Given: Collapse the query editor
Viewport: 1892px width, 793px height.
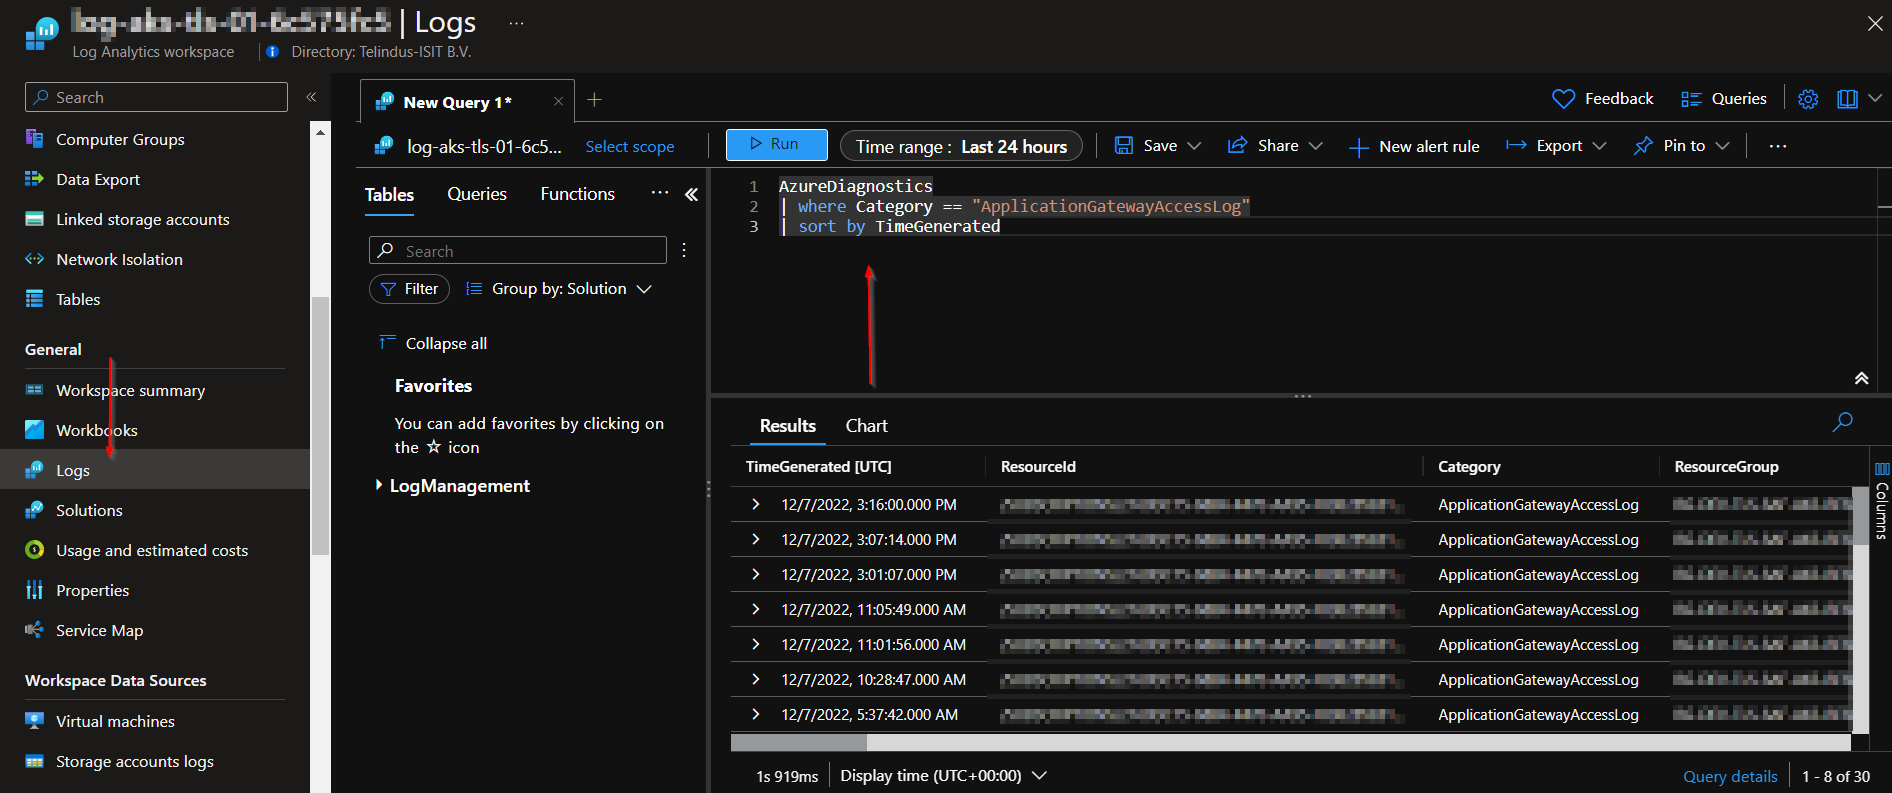Looking at the screenshot, I should [x=1861, y=378].
